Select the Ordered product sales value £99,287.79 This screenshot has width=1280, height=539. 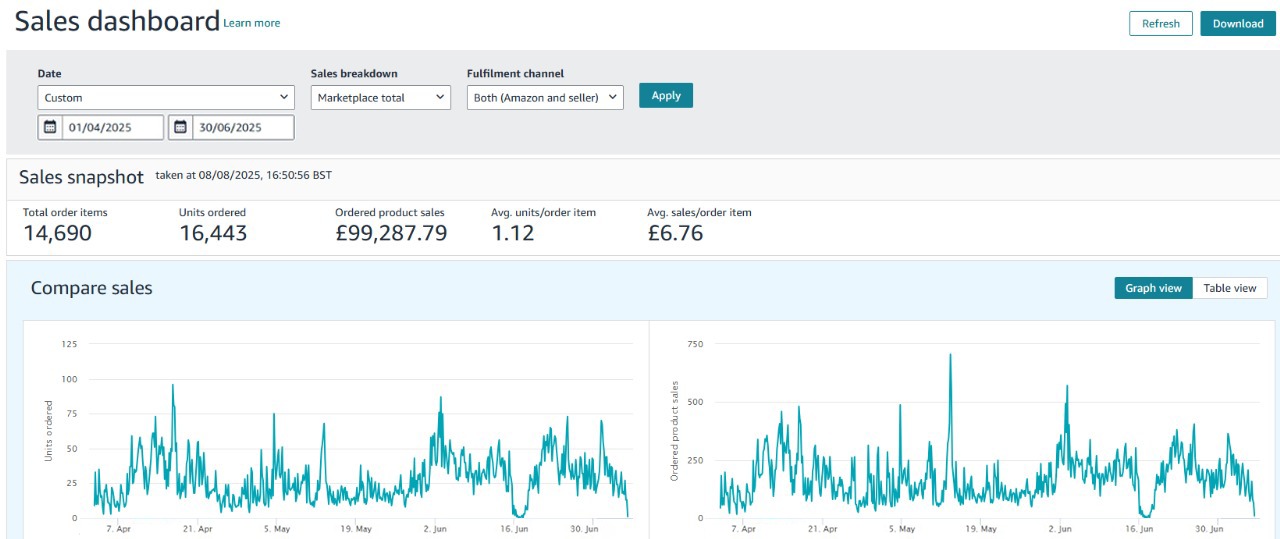391,233
